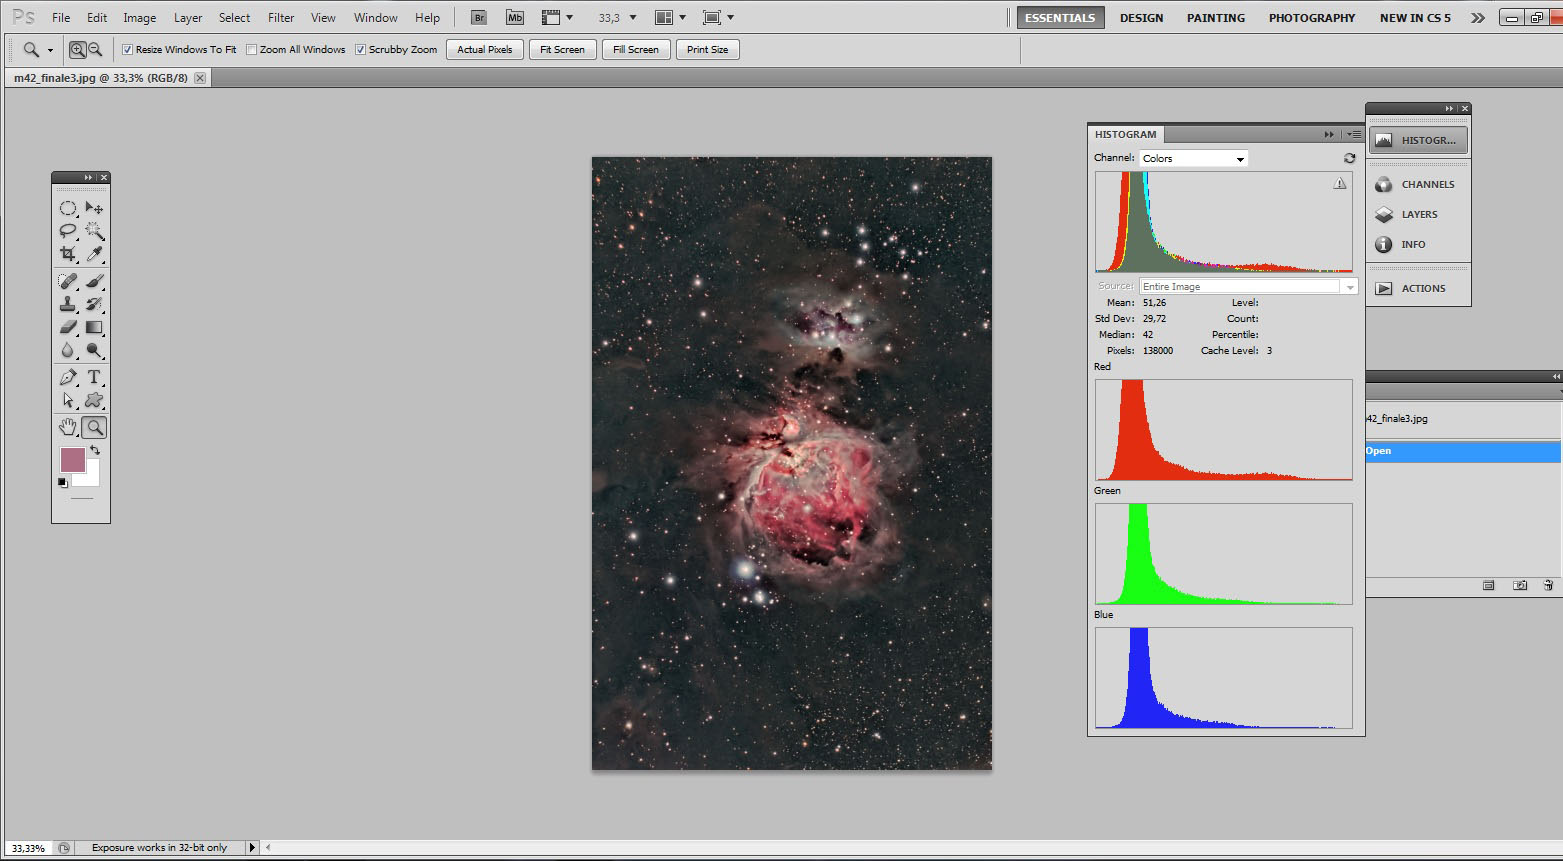
Task: Open the File menu
Action: point(61,18)
